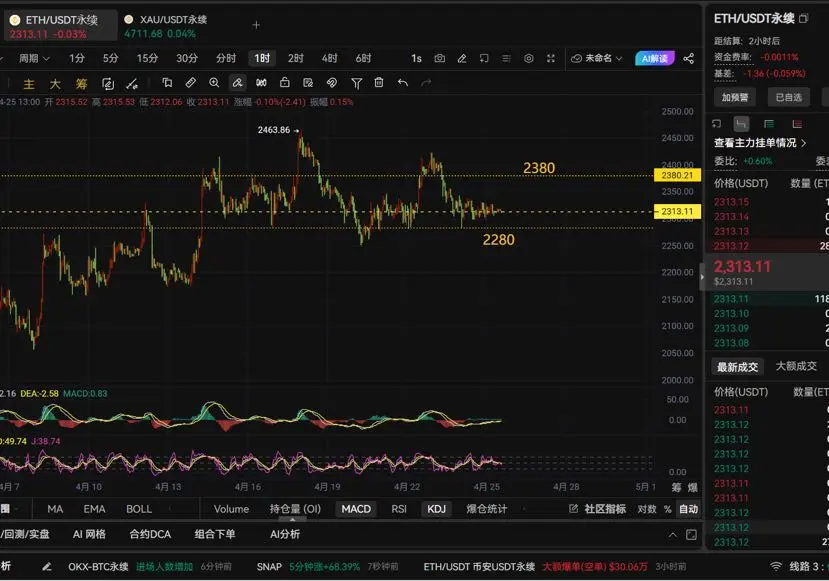Select the 主 main indicator icon

tap(29, 84)
